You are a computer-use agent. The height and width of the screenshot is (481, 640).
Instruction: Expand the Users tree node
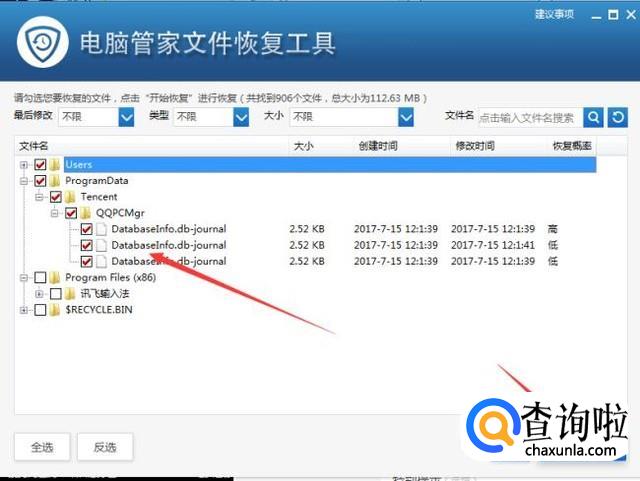point(24,165)
